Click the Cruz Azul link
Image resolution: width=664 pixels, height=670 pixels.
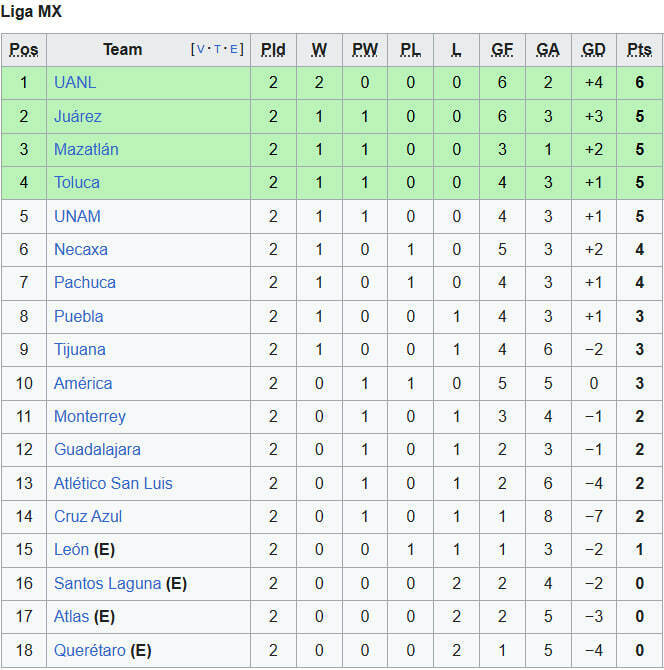click(x=88, y=516)
